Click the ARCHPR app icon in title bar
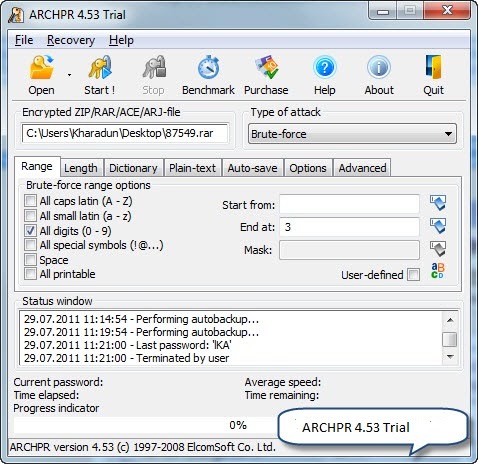The width and height of the screenshot is (478, 464). tap(16, 15)
